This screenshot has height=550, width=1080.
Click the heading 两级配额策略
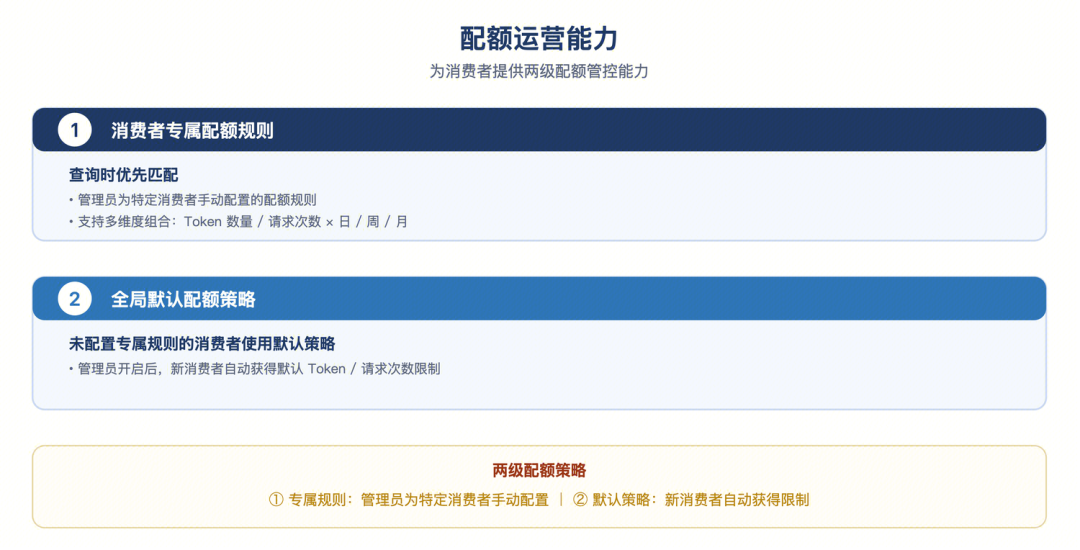[x=539, y=471]
